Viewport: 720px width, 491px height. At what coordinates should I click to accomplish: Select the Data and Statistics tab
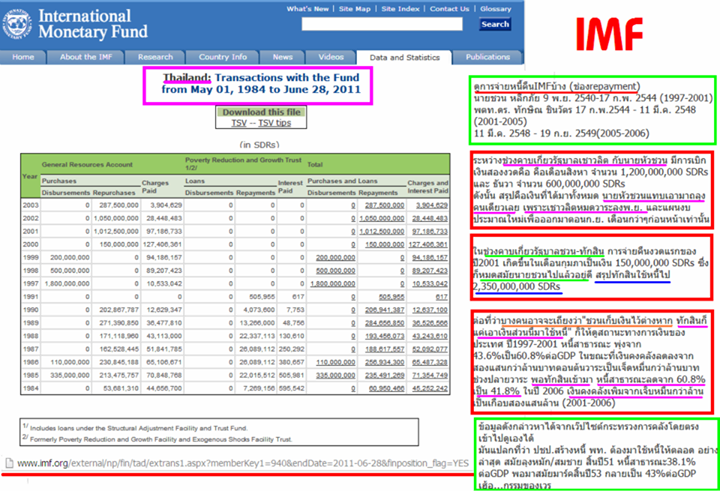click(x=405, y=57)
